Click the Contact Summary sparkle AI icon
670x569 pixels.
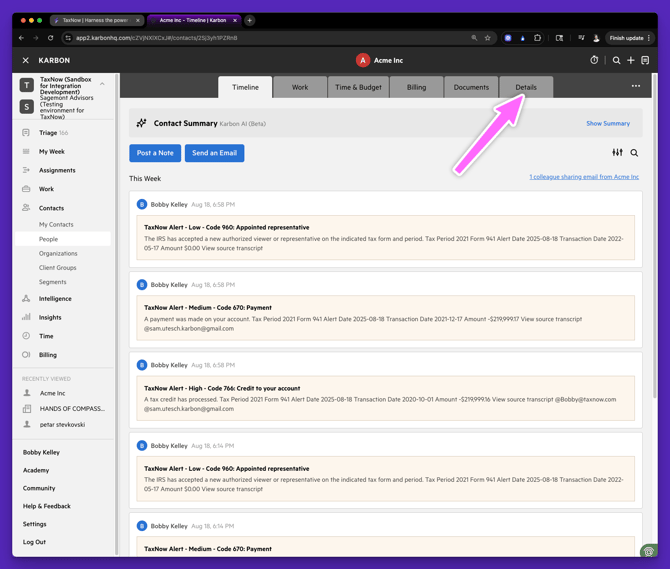141,123
